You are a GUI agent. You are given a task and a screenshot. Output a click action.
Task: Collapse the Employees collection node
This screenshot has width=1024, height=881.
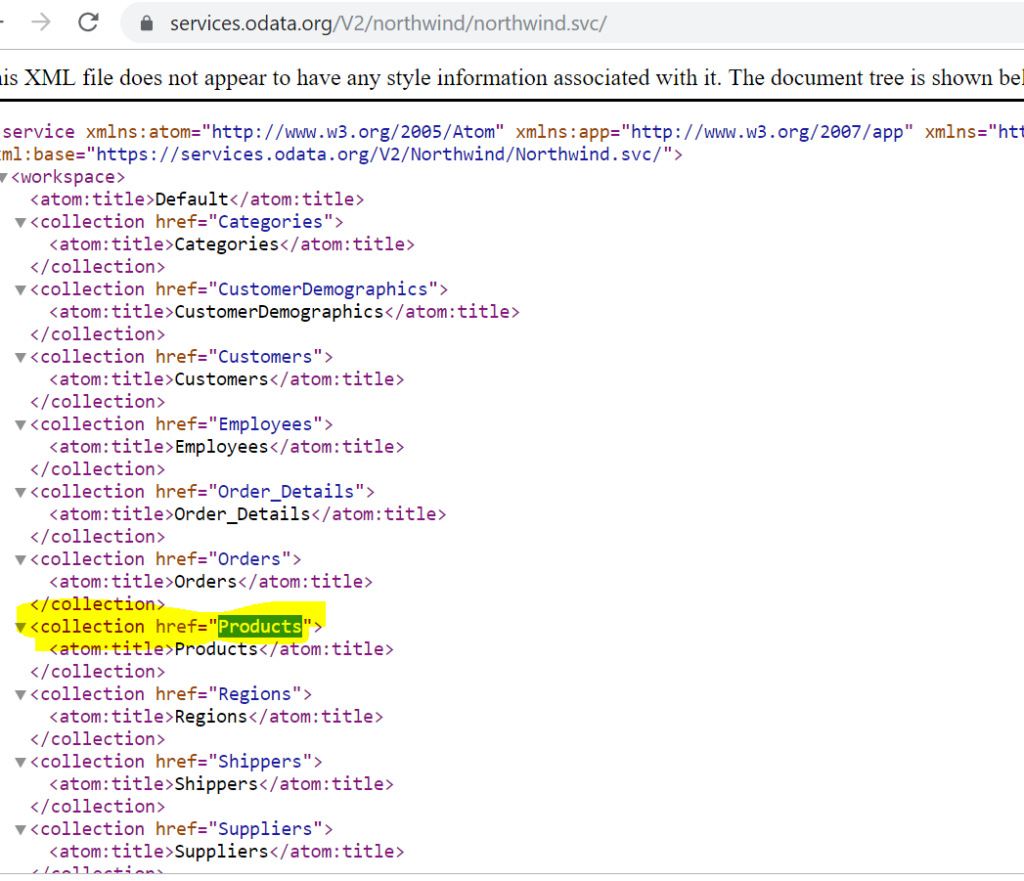(21, 425)
